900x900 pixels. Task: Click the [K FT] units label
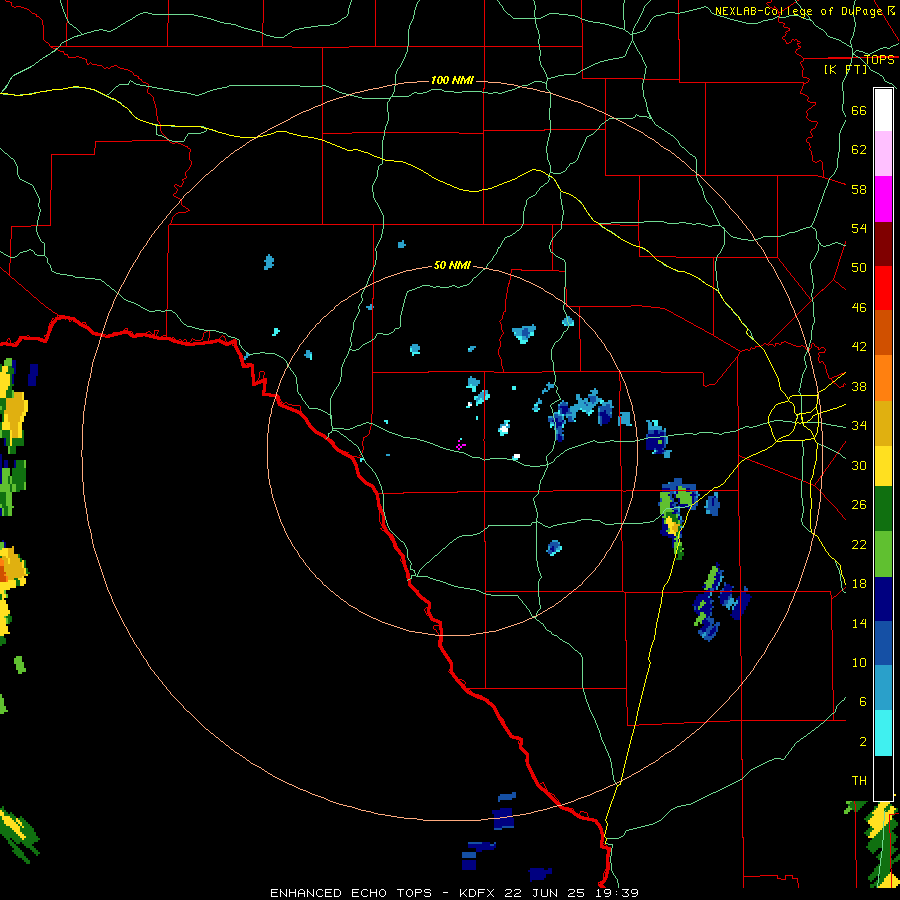846,69
